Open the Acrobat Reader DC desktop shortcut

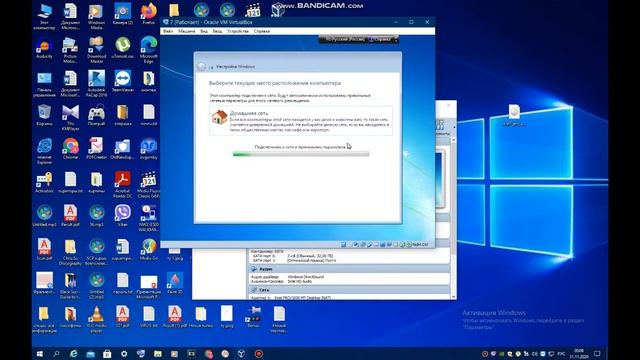(x=122, y=184)
